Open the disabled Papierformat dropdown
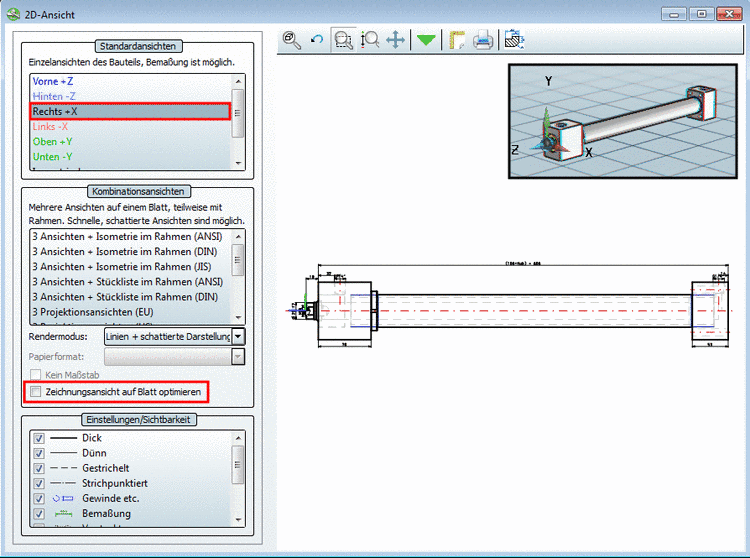The height and width of the screenshot is (558, 750). pyautogui.click(x=175, y=357)
